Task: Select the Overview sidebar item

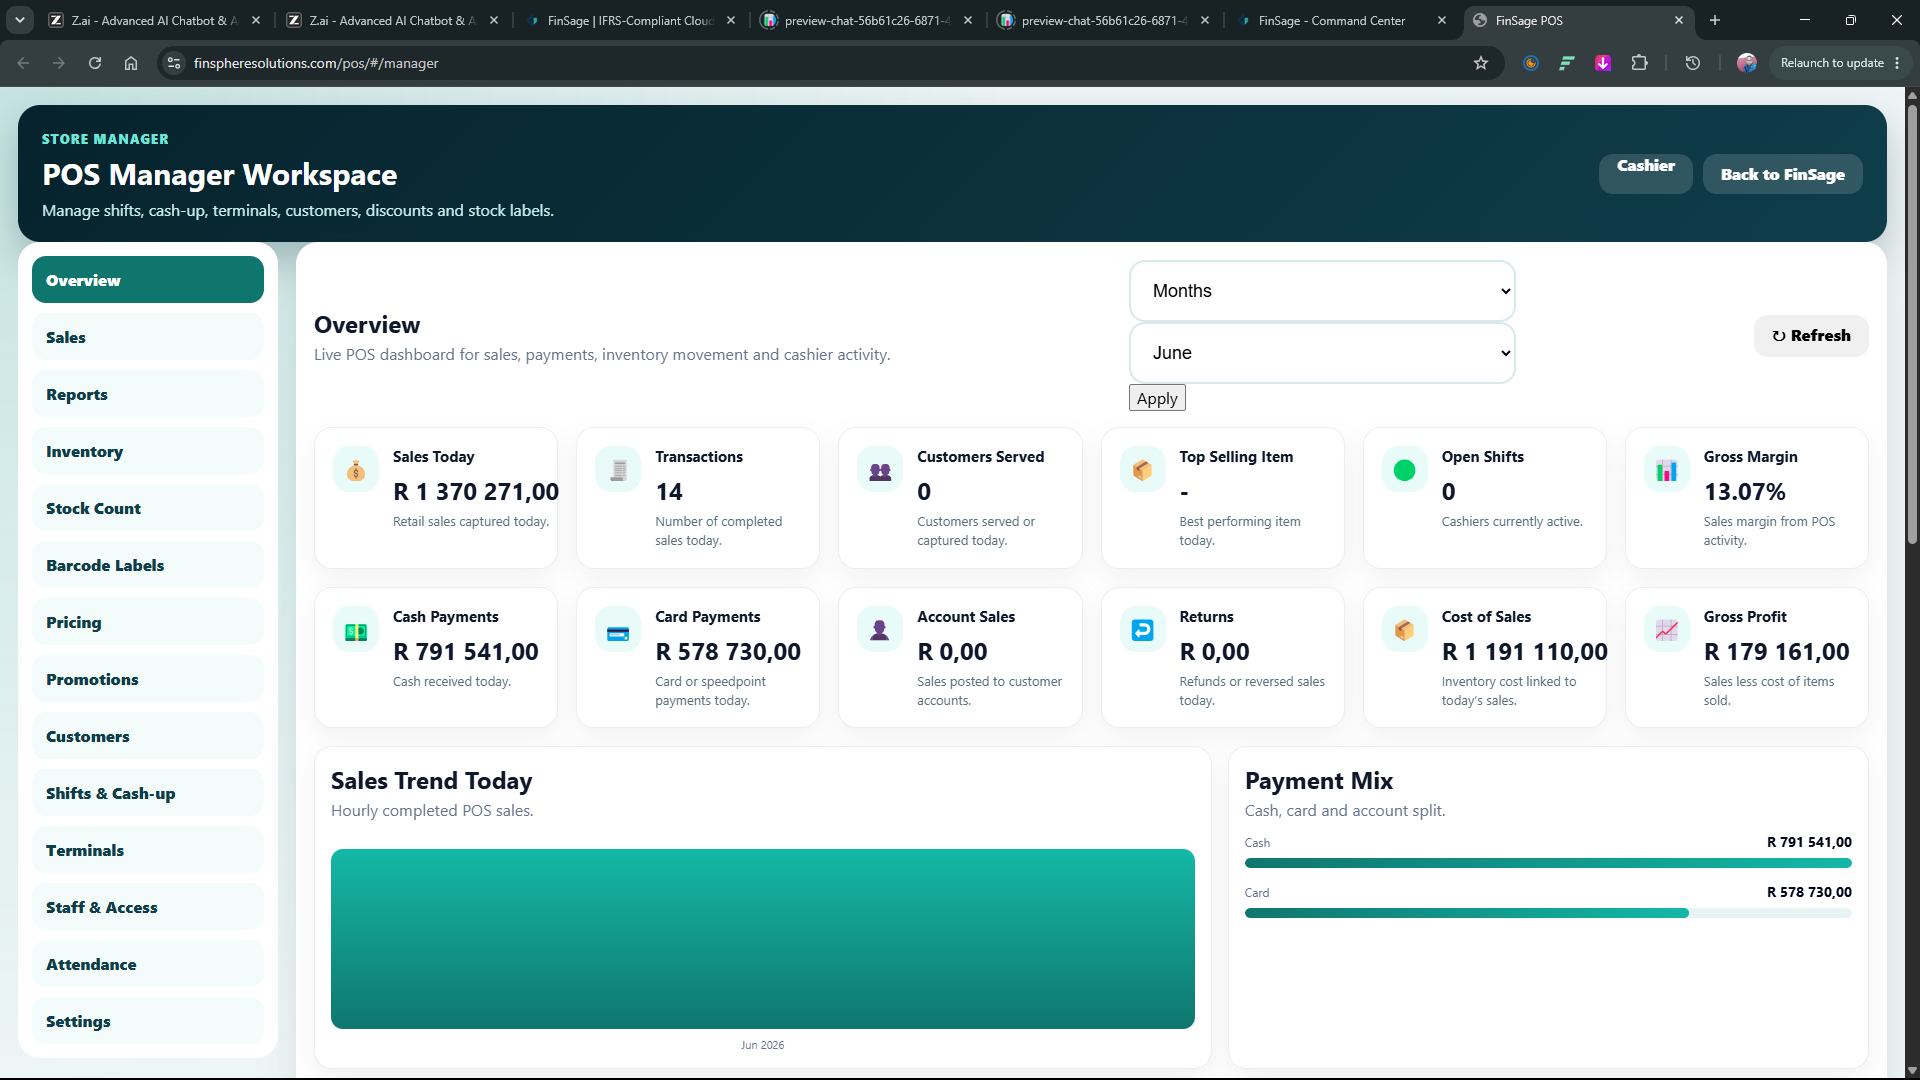Action: [148, 280]
